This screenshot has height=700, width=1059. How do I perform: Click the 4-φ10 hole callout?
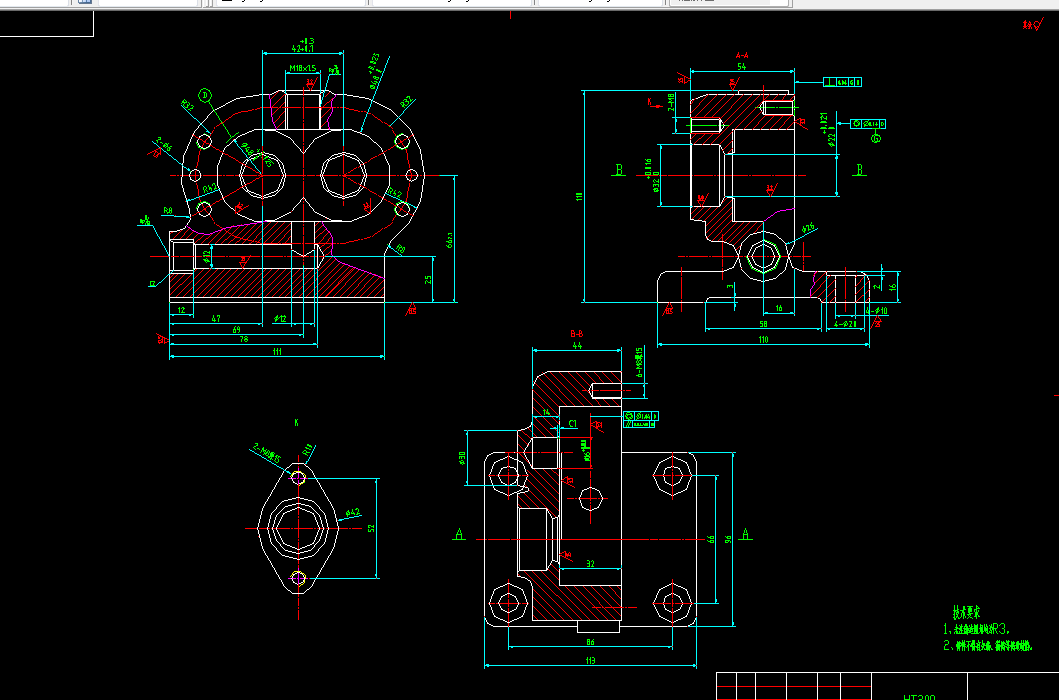point(877,311)
